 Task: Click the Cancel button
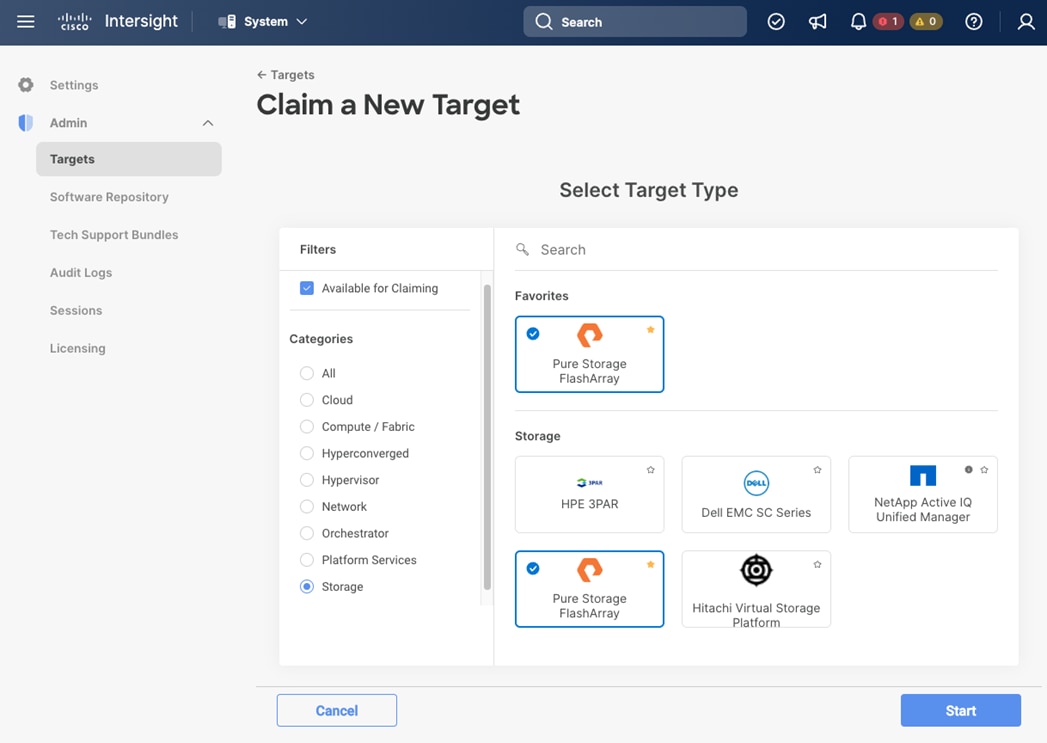coord(337,710)
